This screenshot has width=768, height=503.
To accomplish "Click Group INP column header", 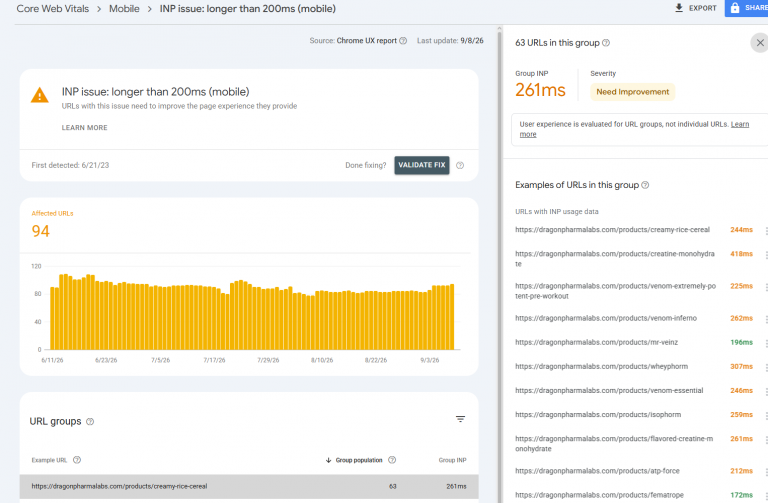I will [453, 460].
